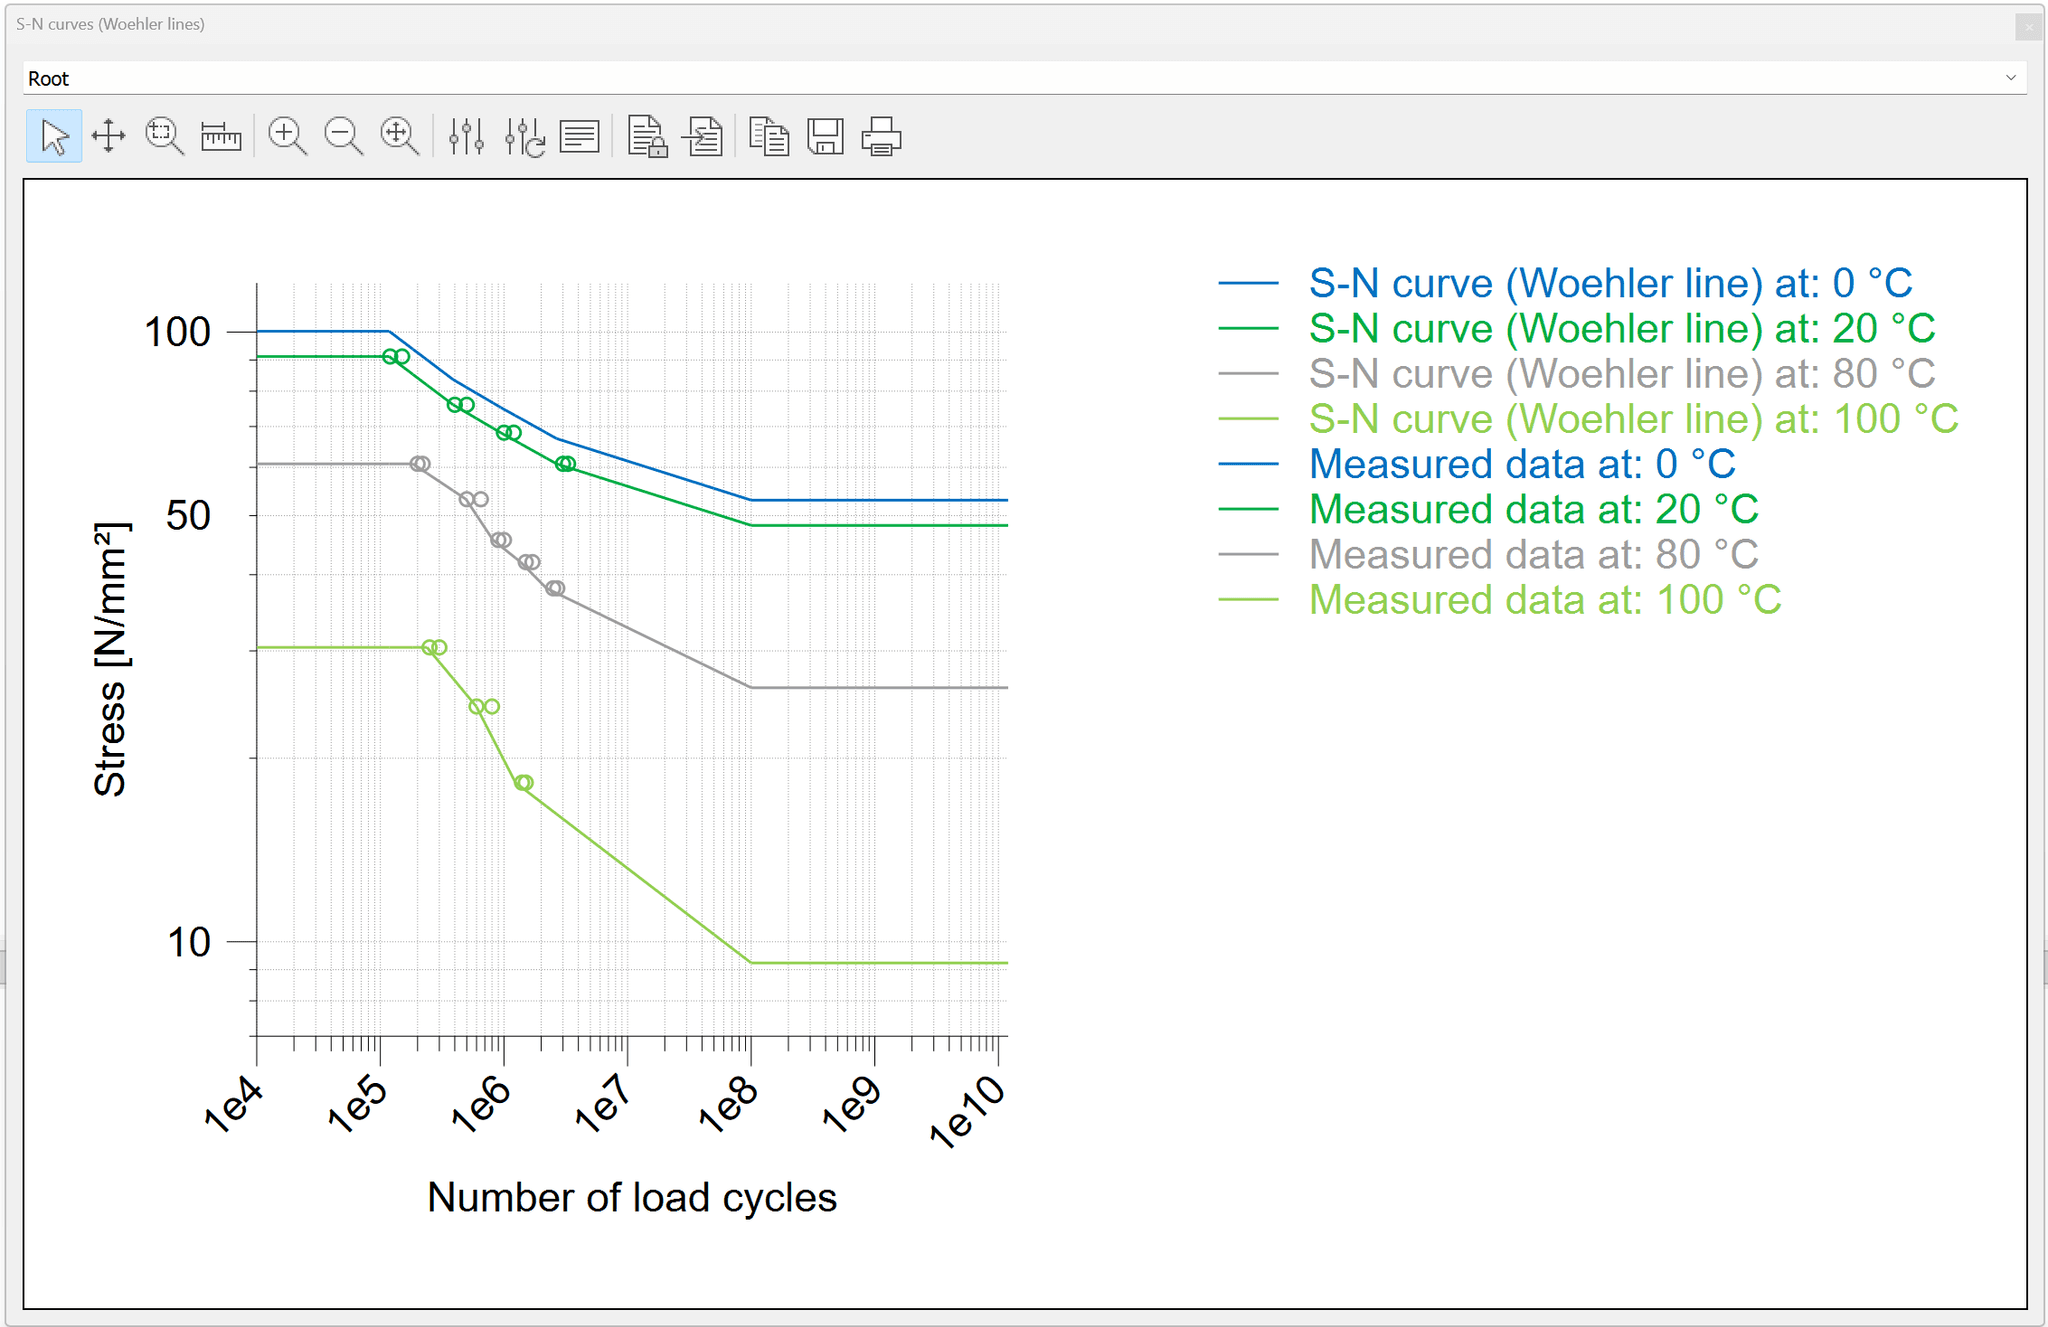Save the S-N curve diagram
The height and width of the screenshot is (1327, 2048).
(823, 137)
